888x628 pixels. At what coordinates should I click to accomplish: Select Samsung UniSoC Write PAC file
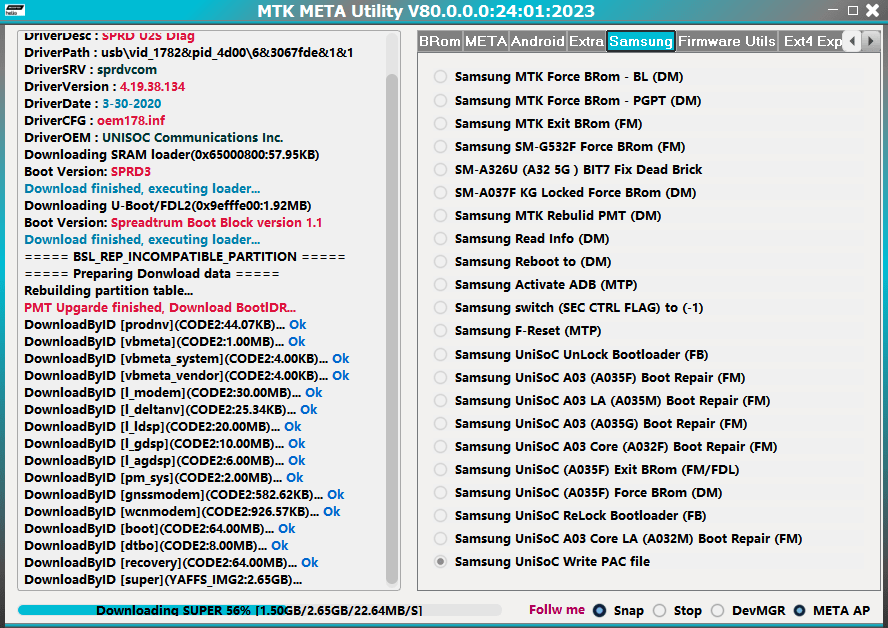[x=440, y=561]
